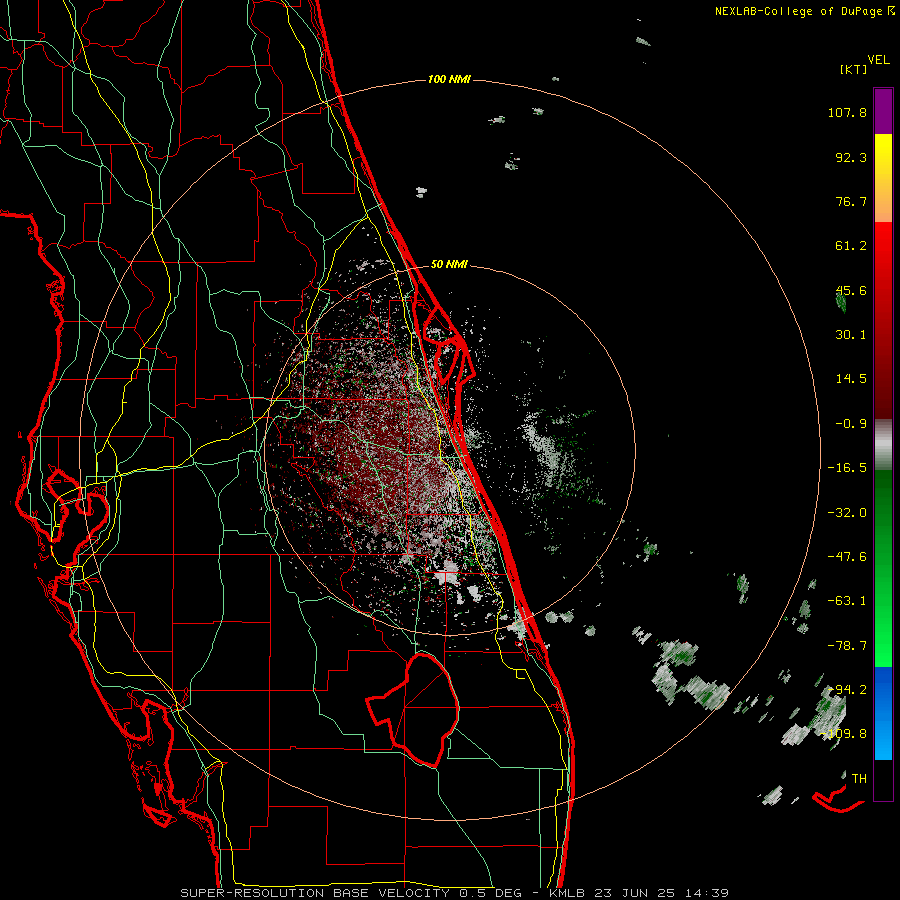Click the NEXLAB-College of DuPage credit text
Viewport: 900px width, 900px height.
(798, 11)
